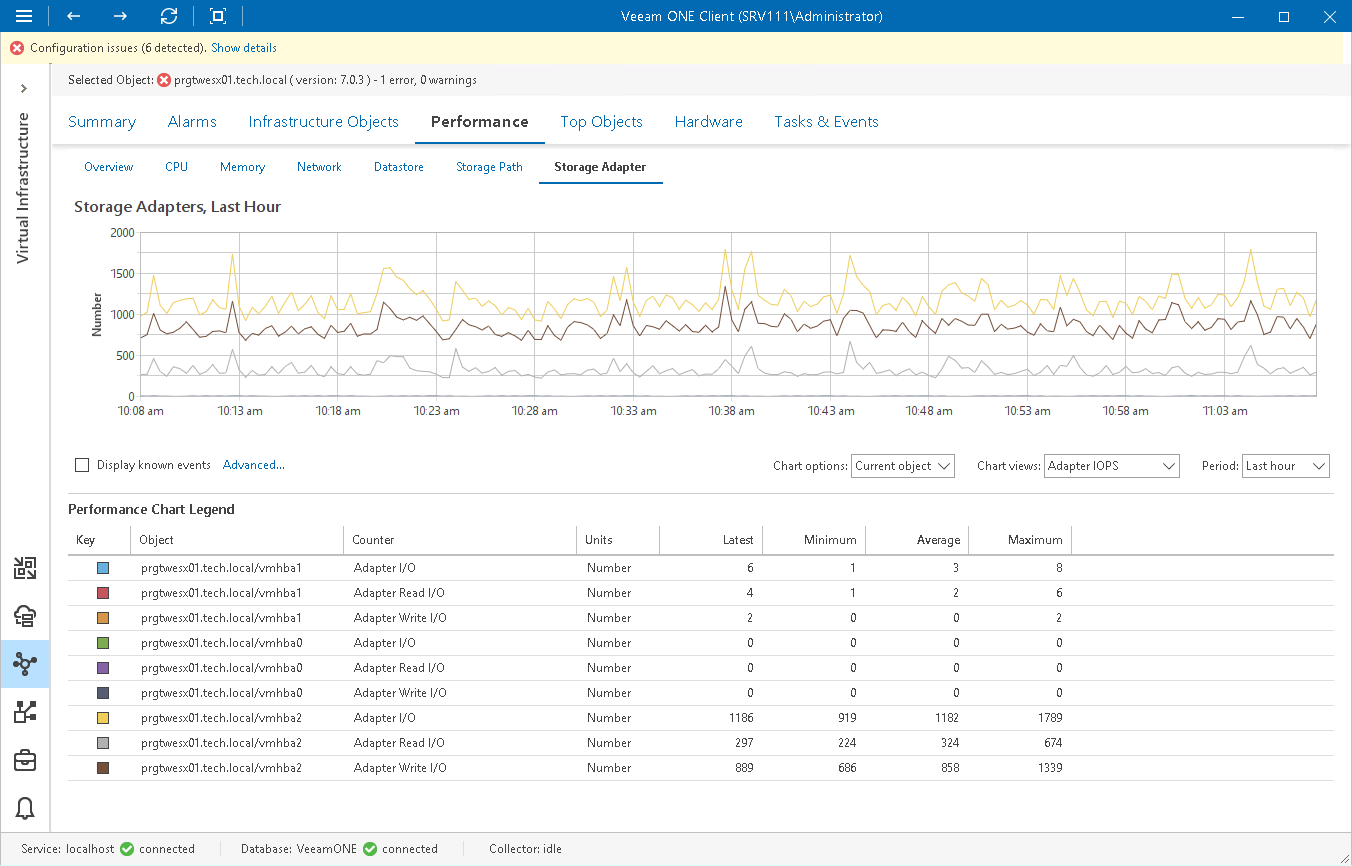
Task: Click the yellow vmhba2 Adapter I/O swatch
Action: [x=103, y=718]
